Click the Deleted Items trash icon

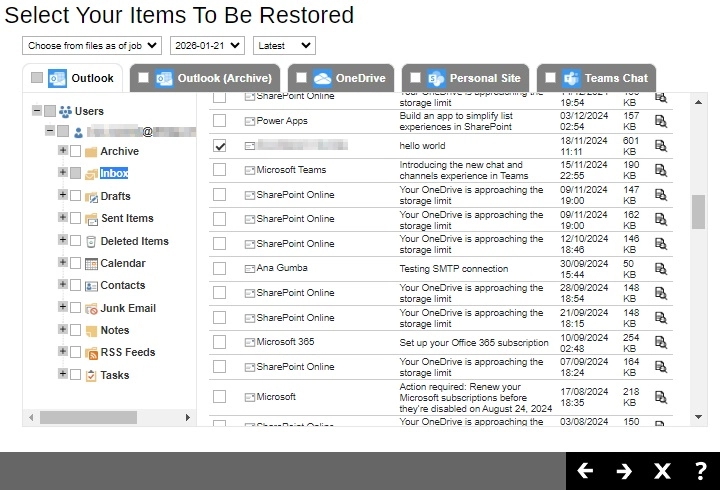[91, 242]
